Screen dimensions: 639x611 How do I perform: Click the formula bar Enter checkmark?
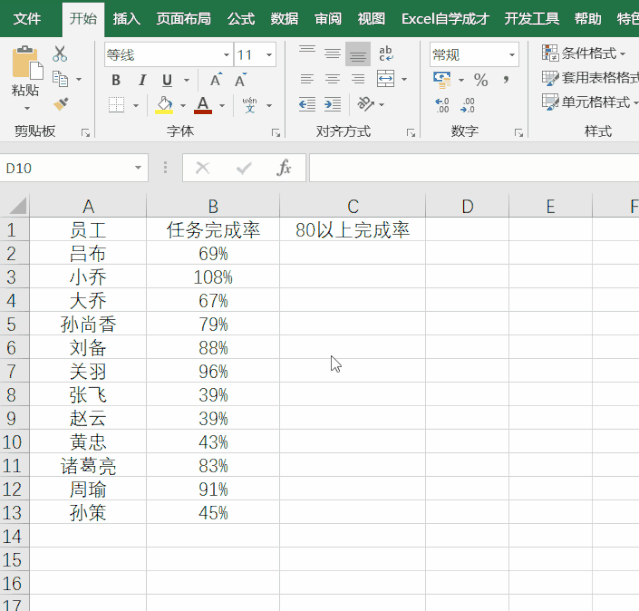click(244, 168)
